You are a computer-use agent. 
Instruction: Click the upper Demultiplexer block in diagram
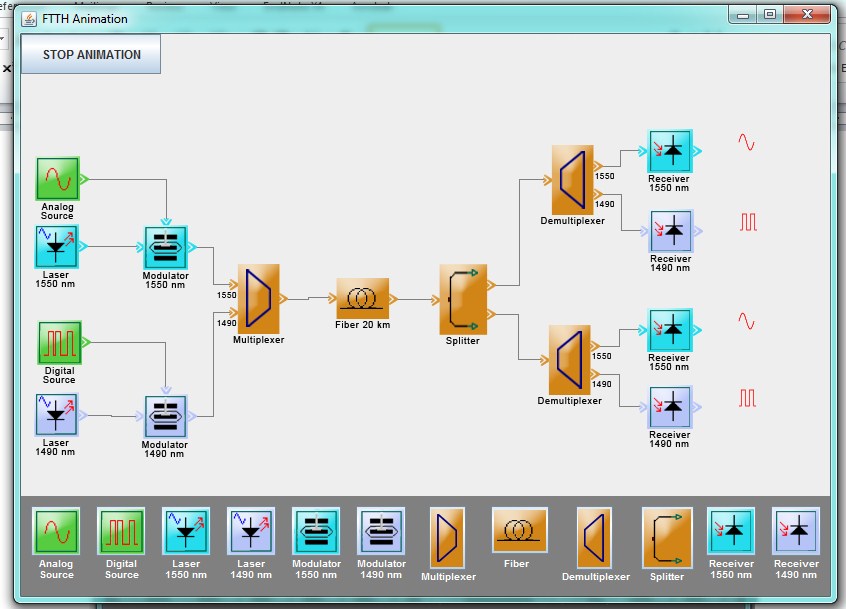pyautogui.click(x=572, y=180)
